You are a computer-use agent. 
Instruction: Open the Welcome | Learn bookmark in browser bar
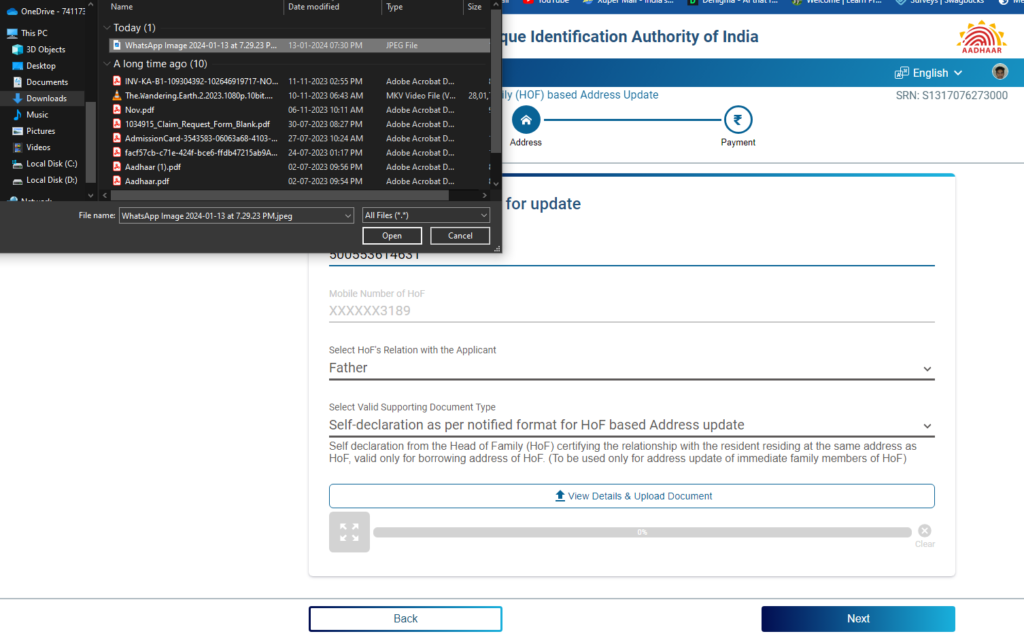tap(837, 3)
